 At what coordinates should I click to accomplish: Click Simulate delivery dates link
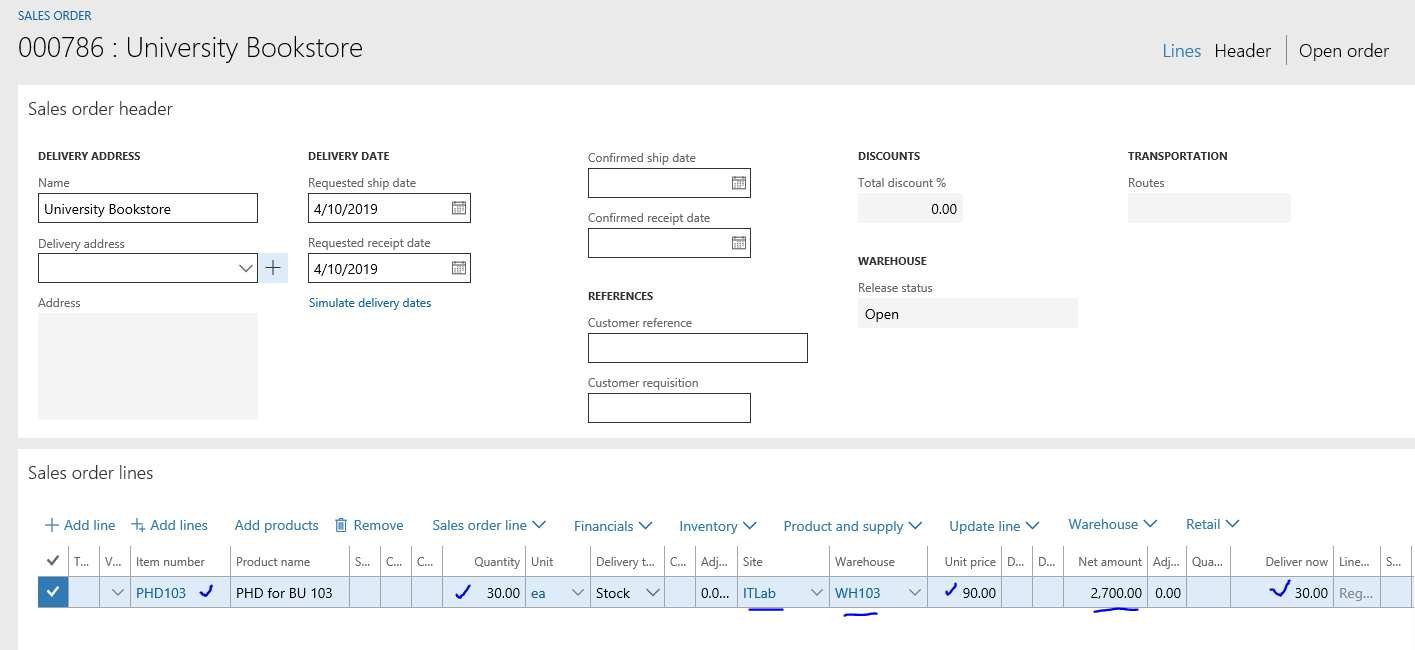[370, 303]
